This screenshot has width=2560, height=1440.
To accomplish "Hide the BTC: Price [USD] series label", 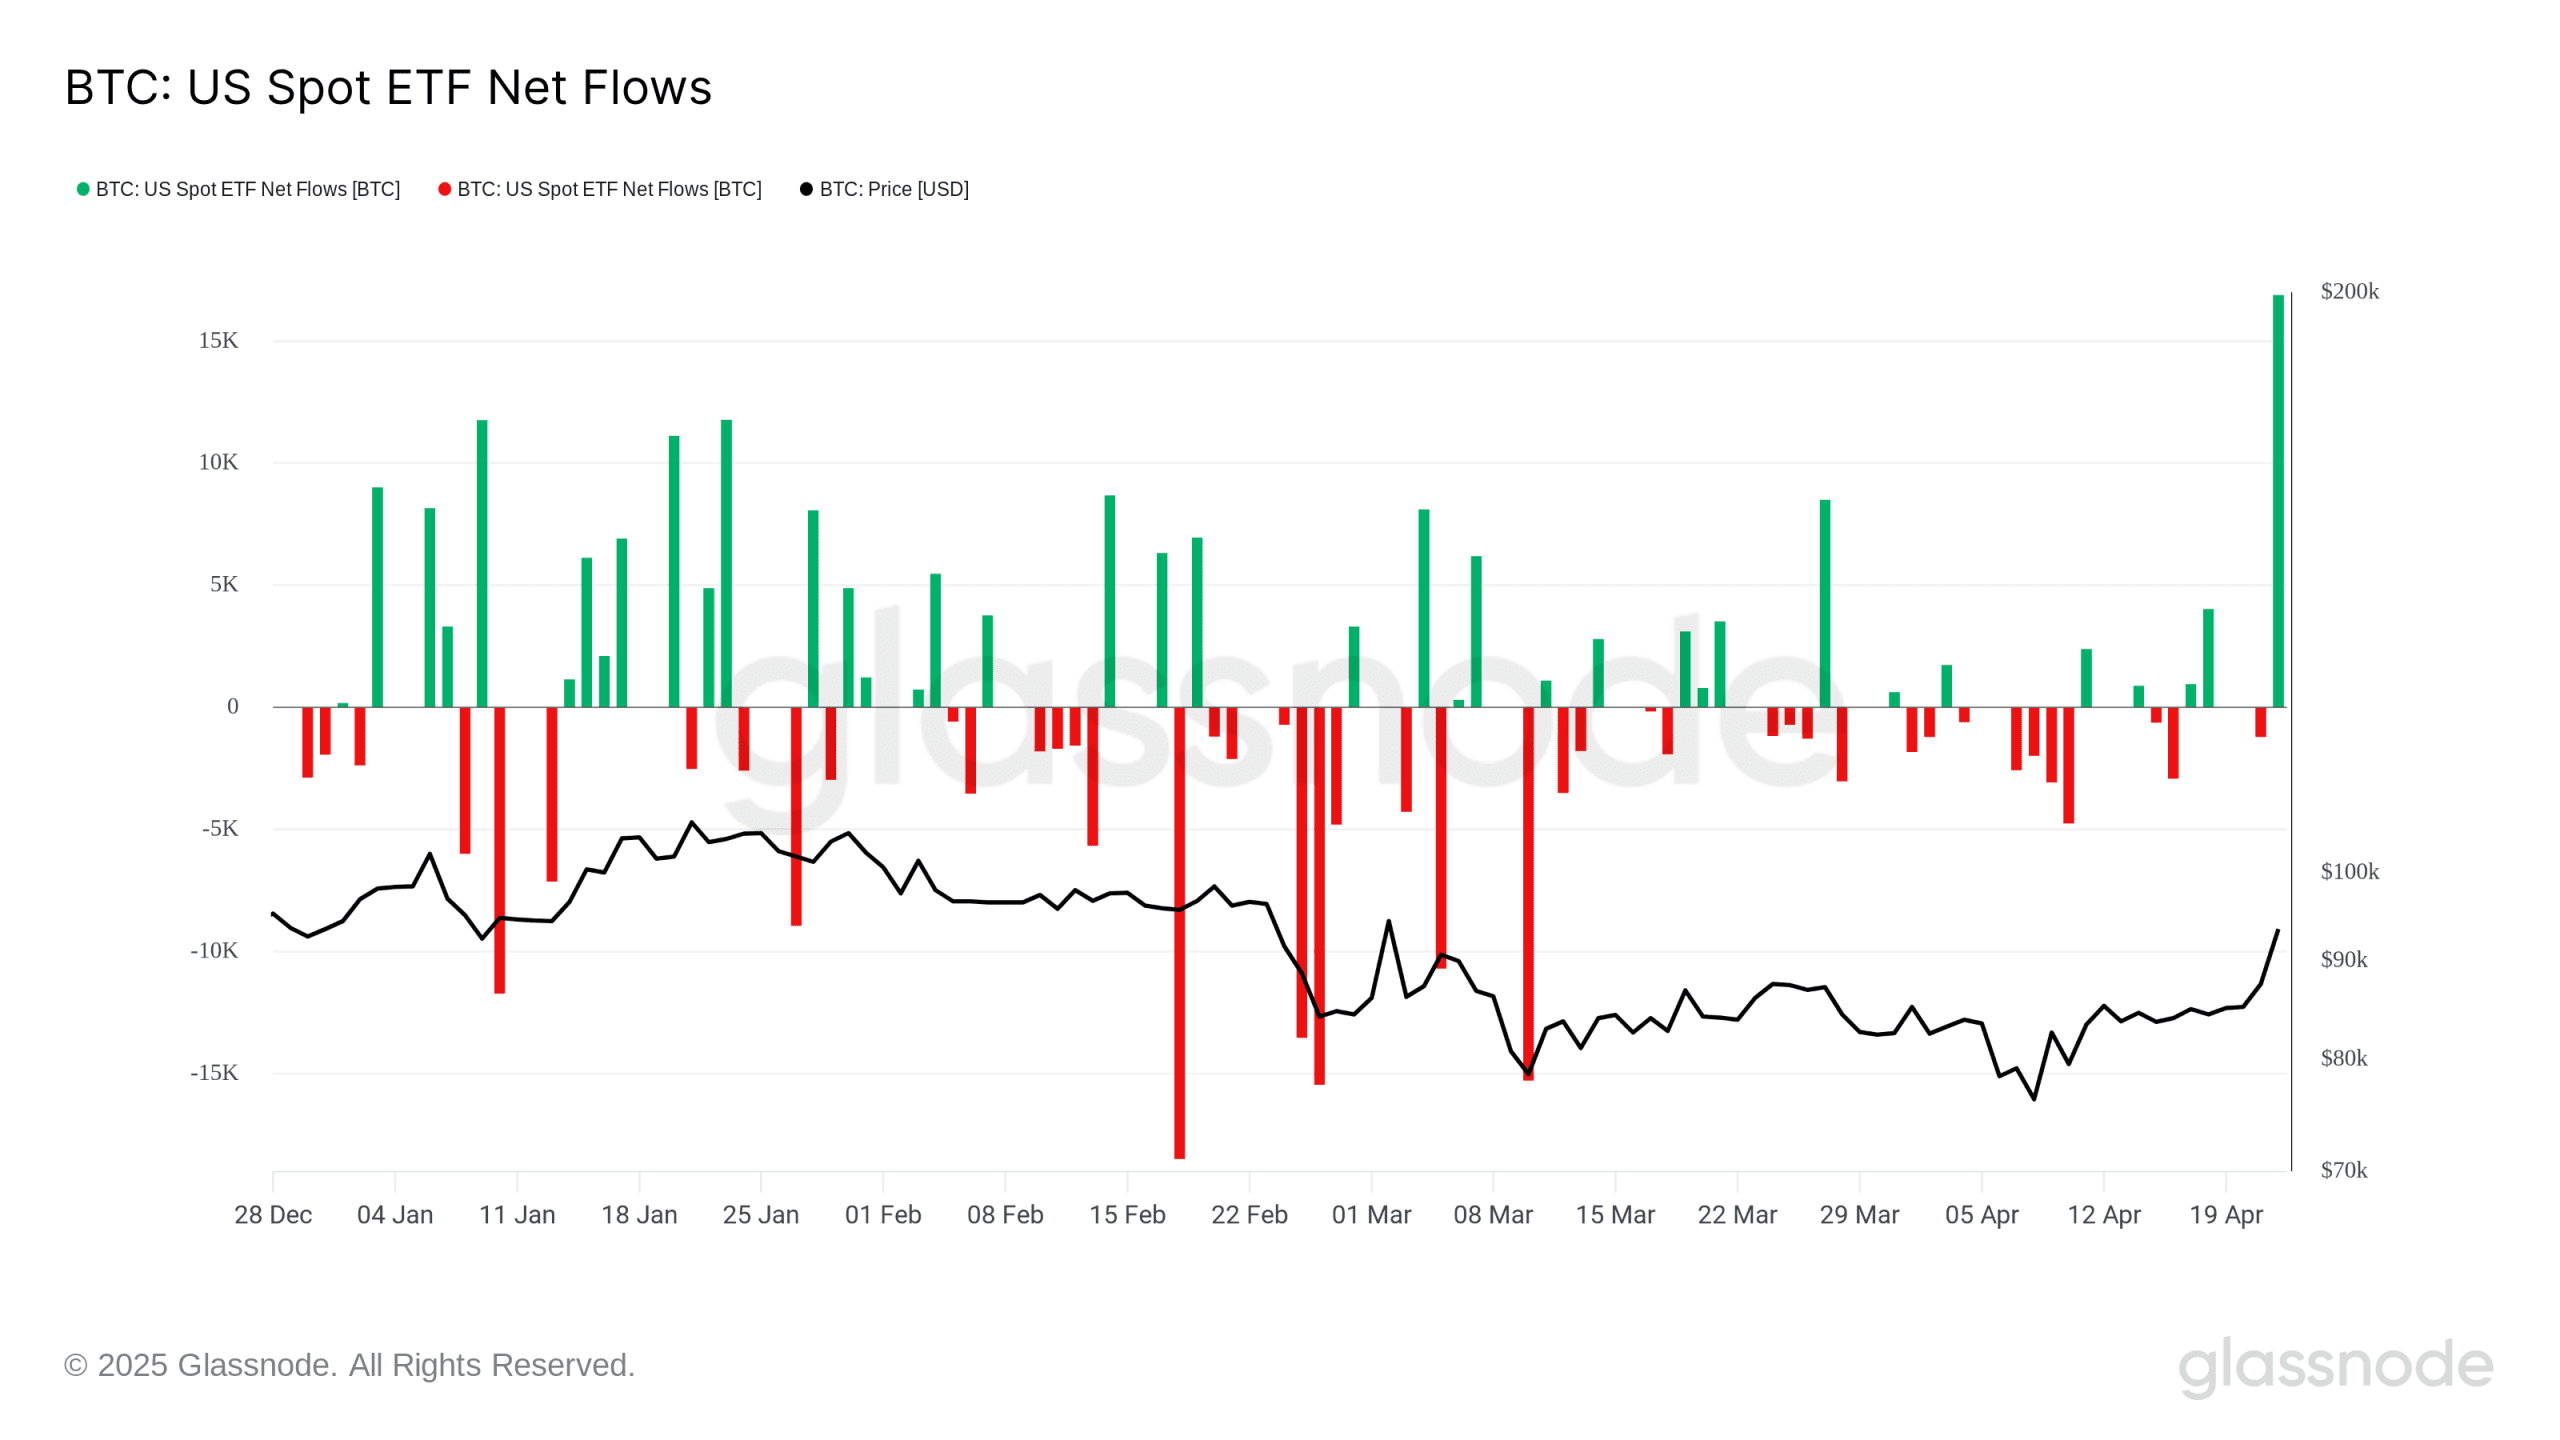I will coord(894,189).
